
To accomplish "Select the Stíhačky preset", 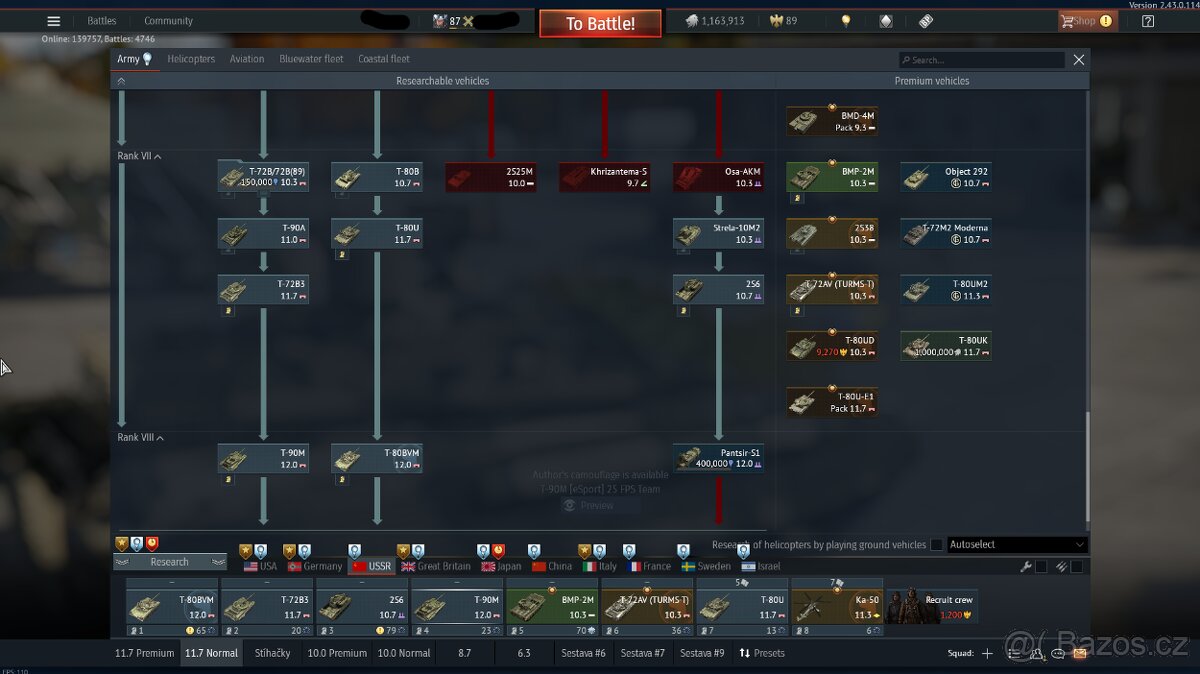I will (273, 653).
